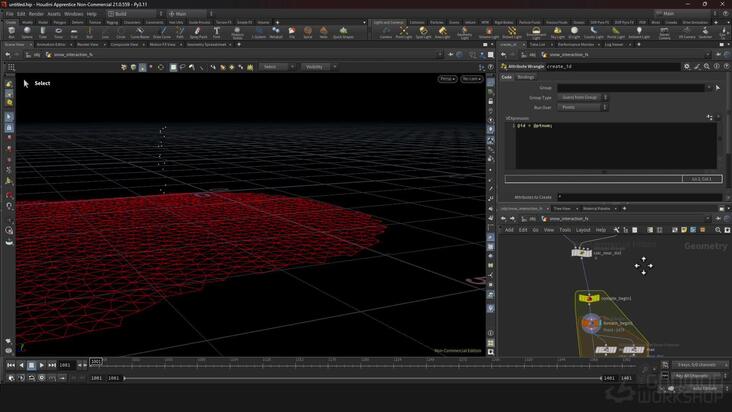Click the Play forward button
732x412 pixels.
[x=42, y=365]
